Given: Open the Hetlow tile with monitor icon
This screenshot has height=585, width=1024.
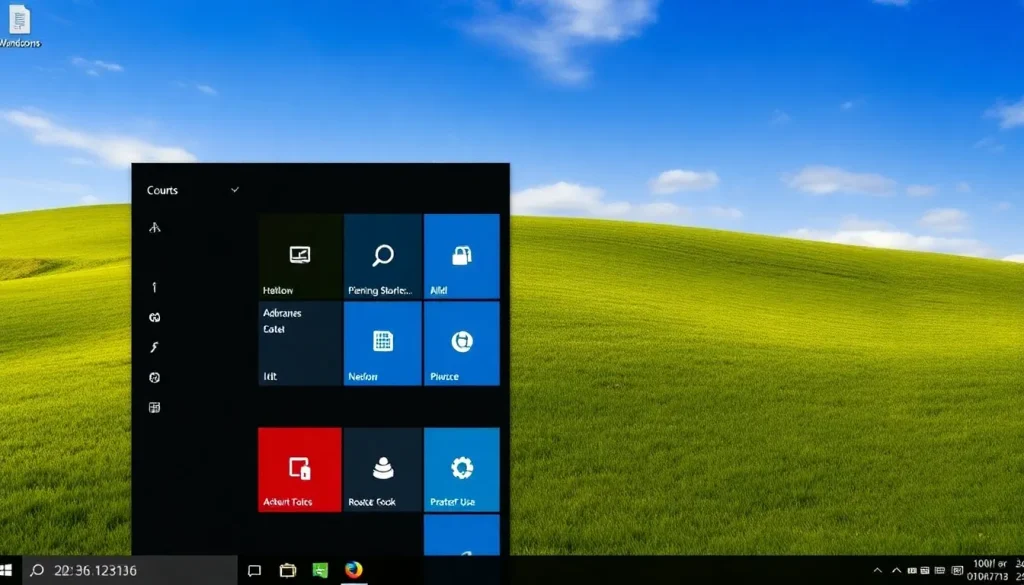Looking at the screenshot, I should [x=300, y=256].
